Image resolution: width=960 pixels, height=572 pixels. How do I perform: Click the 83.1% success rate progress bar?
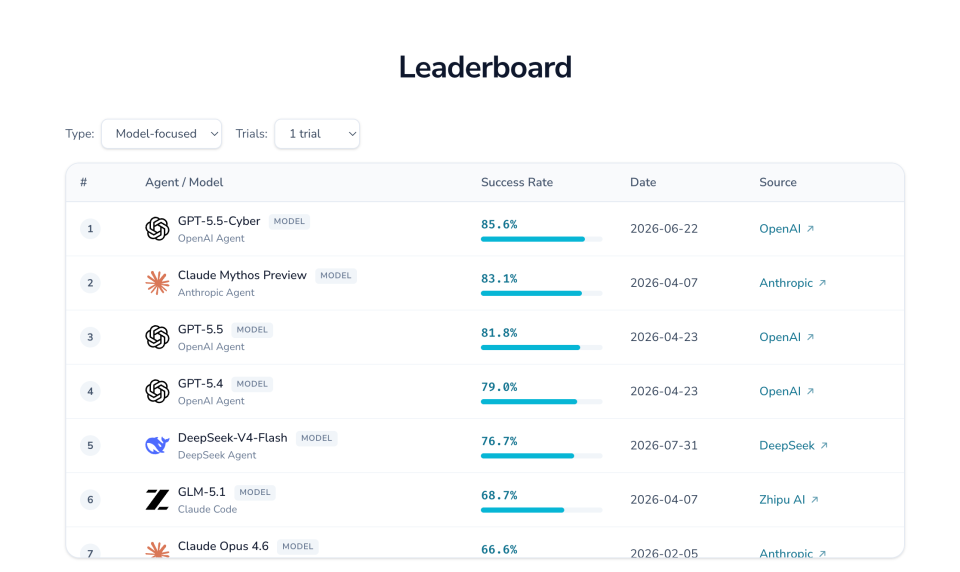coord(541,293)
